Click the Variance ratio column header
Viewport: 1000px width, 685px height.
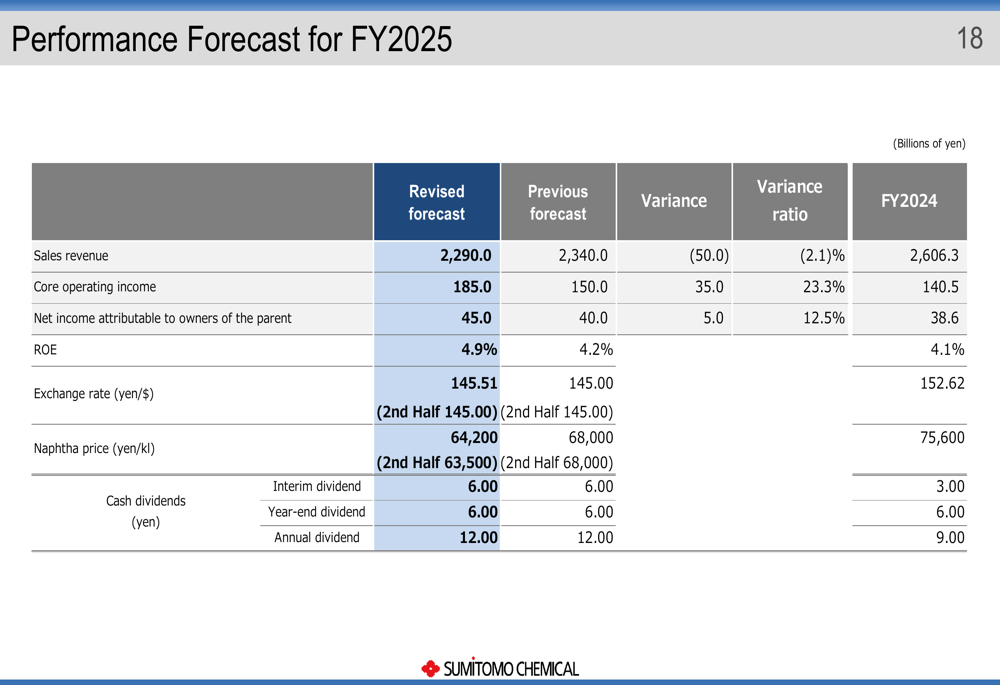click(x=789, y=201)
